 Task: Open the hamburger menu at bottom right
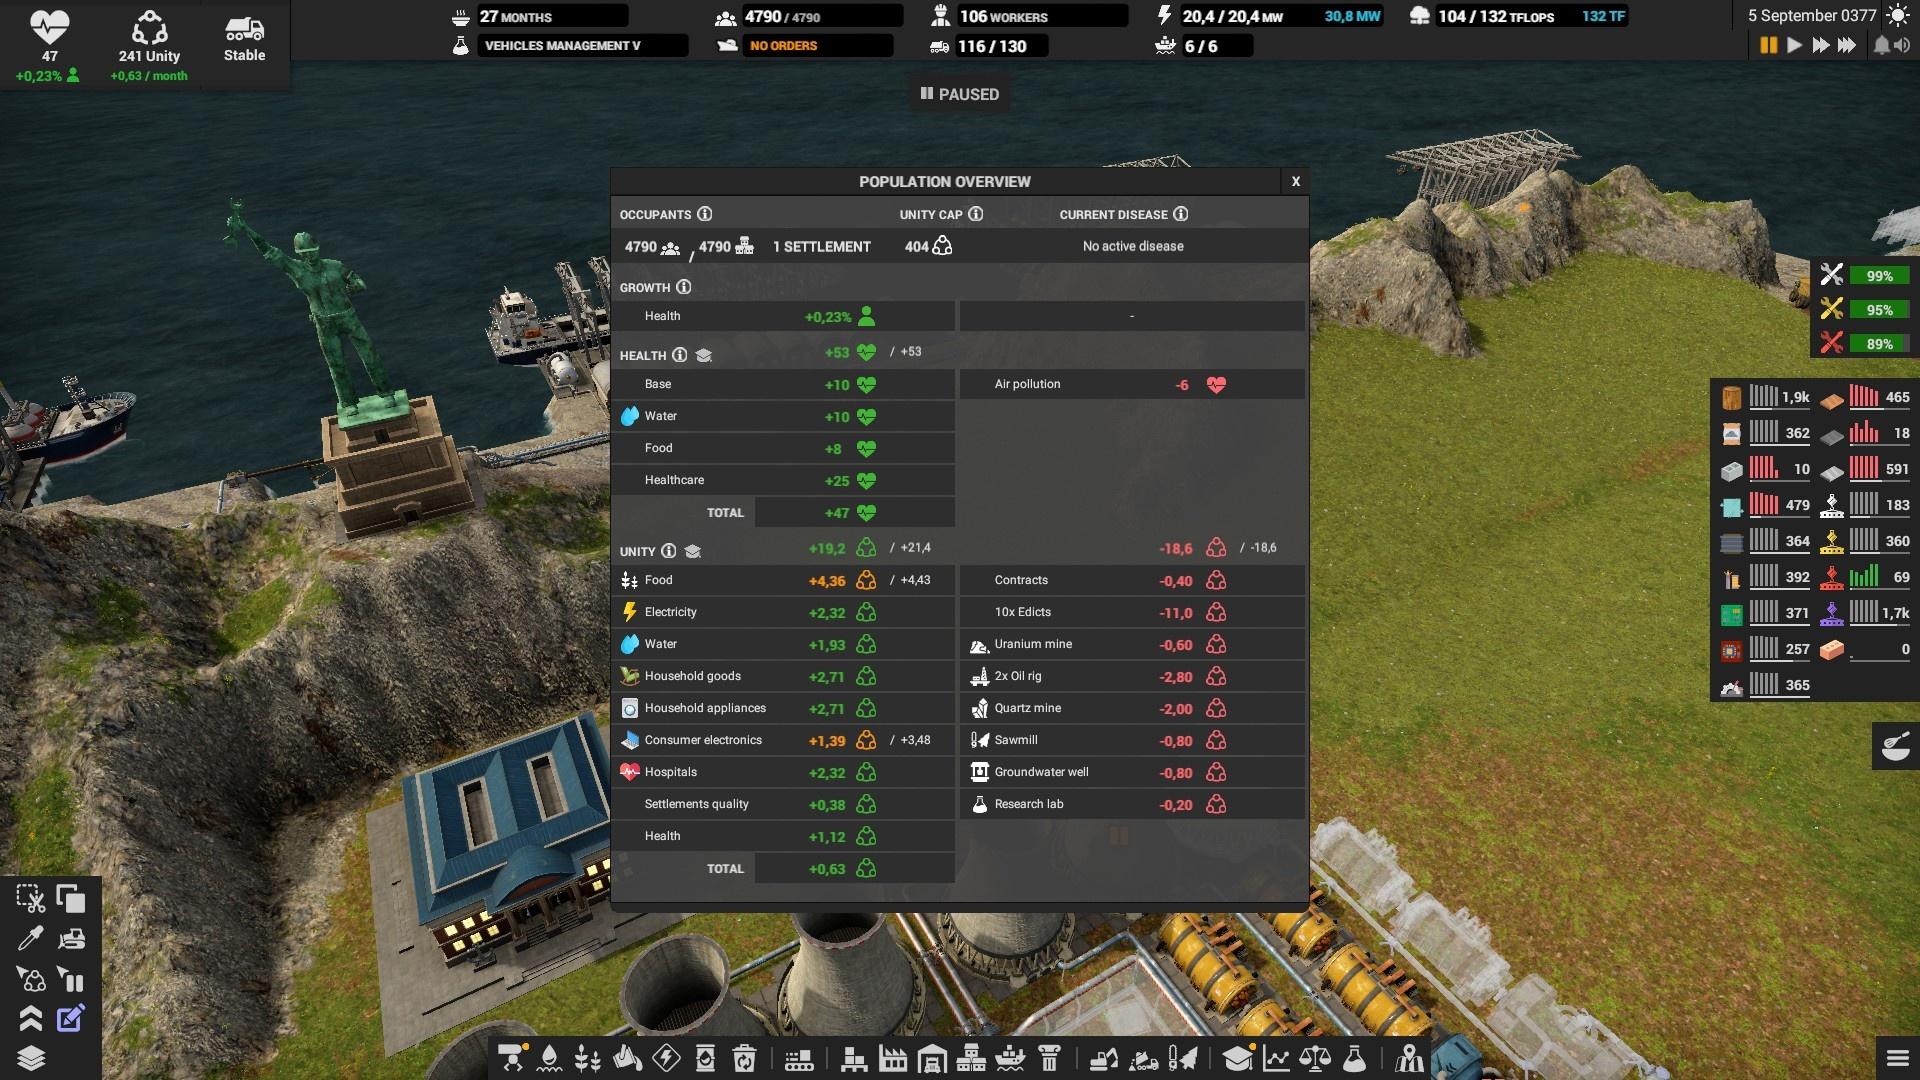[1897, 1057]
